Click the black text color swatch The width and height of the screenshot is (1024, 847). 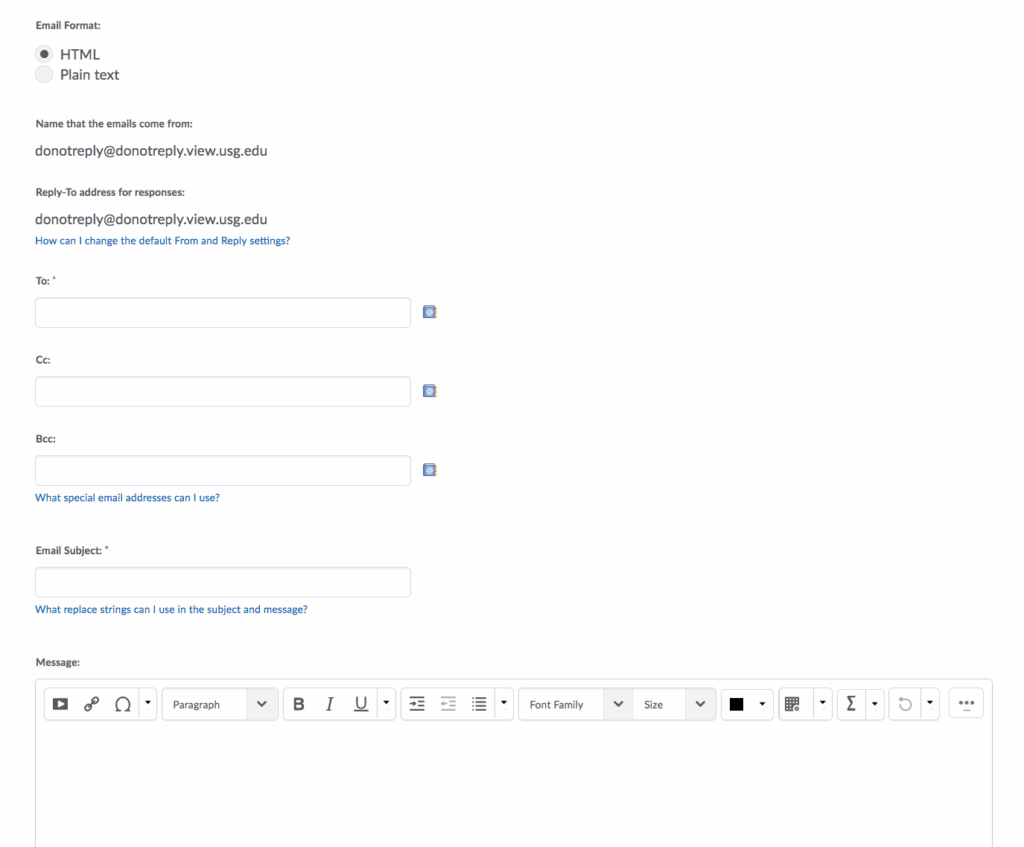(737, 704)
